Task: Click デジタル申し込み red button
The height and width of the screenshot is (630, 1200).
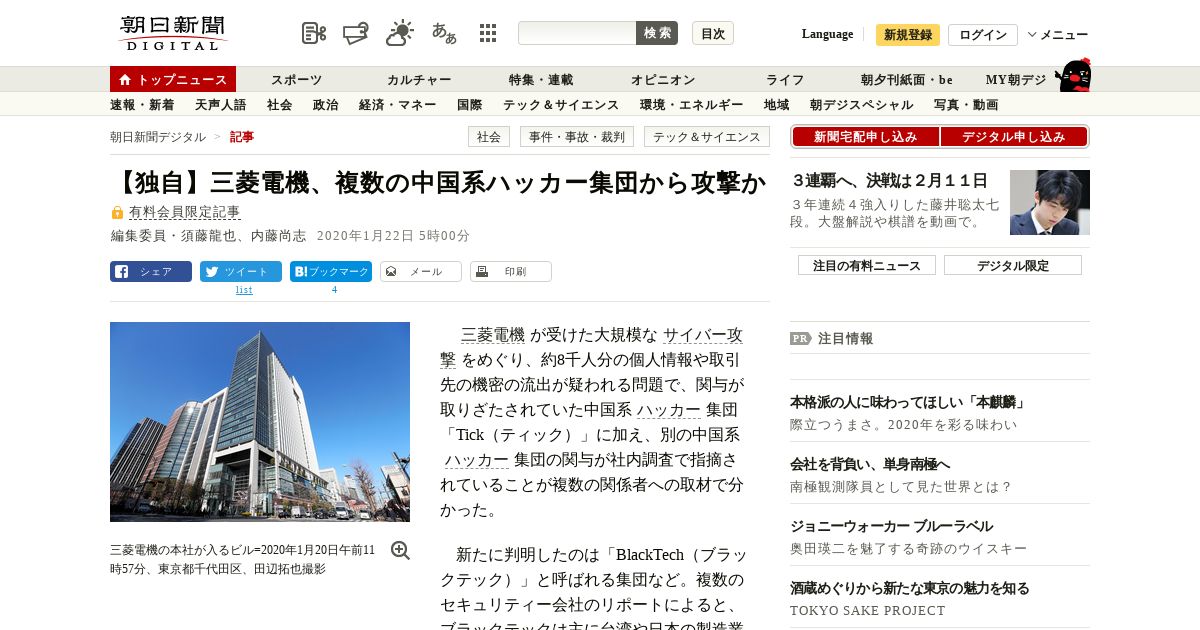Action: coord(1014,137)
